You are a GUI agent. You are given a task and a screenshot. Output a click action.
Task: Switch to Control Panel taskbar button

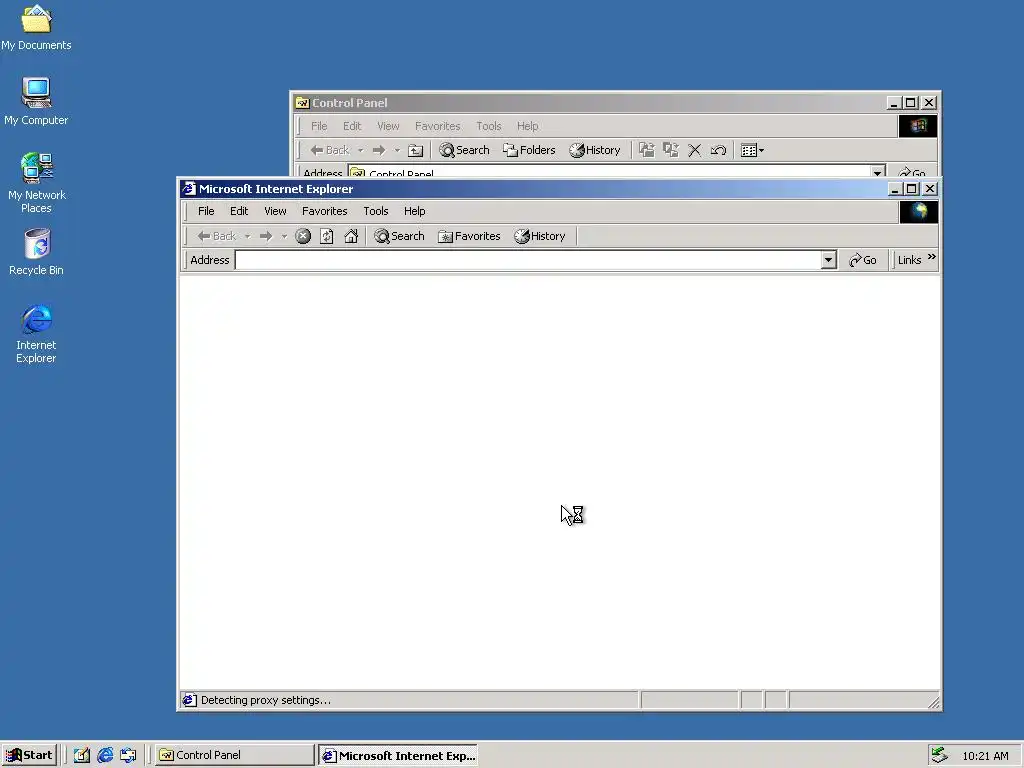[234, 755]
